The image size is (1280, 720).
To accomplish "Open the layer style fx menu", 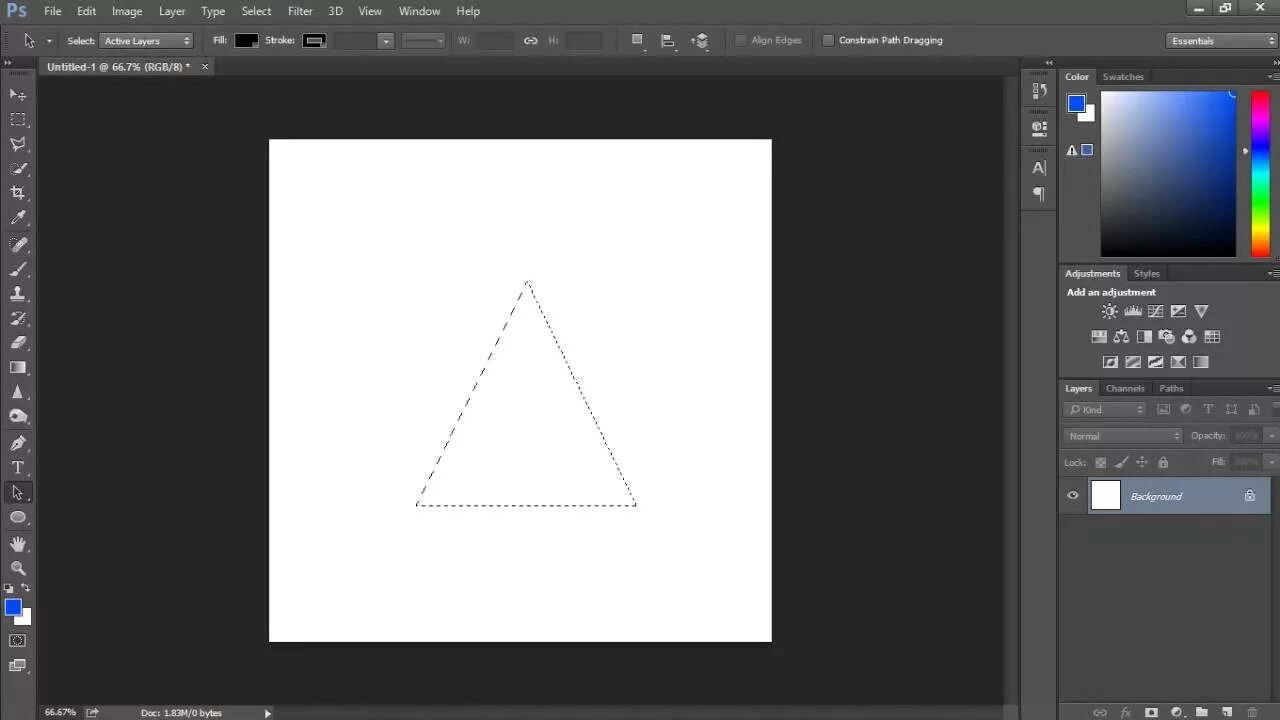I will click(1126, 712).
